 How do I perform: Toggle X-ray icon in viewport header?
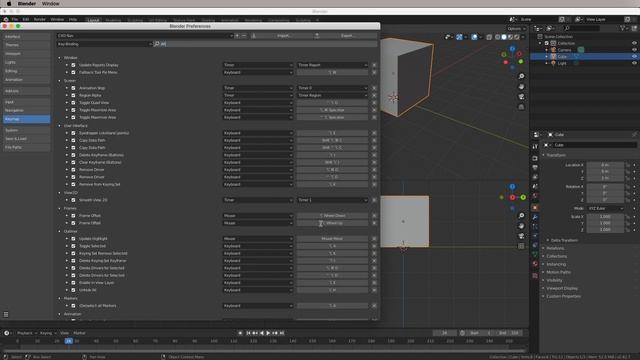(x=489, y=37)
